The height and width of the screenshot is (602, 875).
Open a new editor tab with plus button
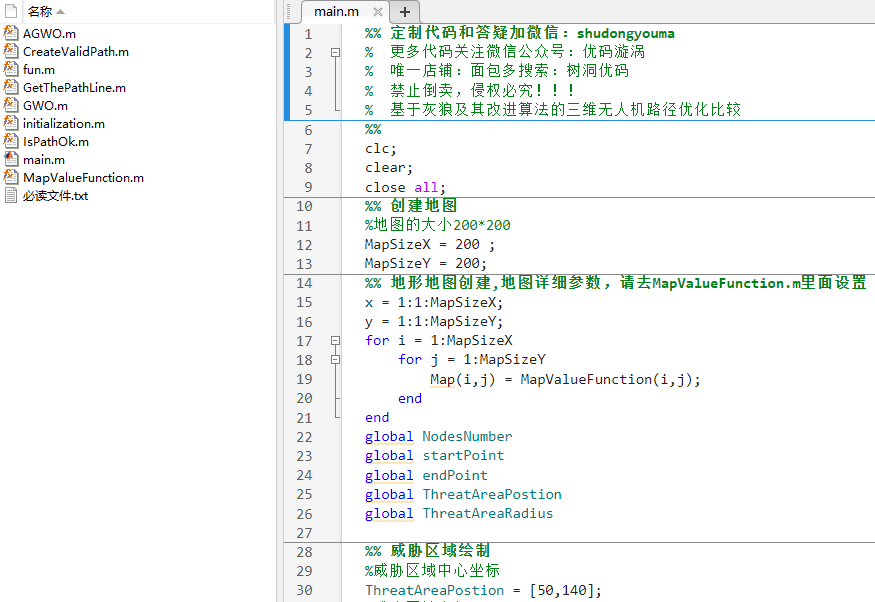click(405, 12)
